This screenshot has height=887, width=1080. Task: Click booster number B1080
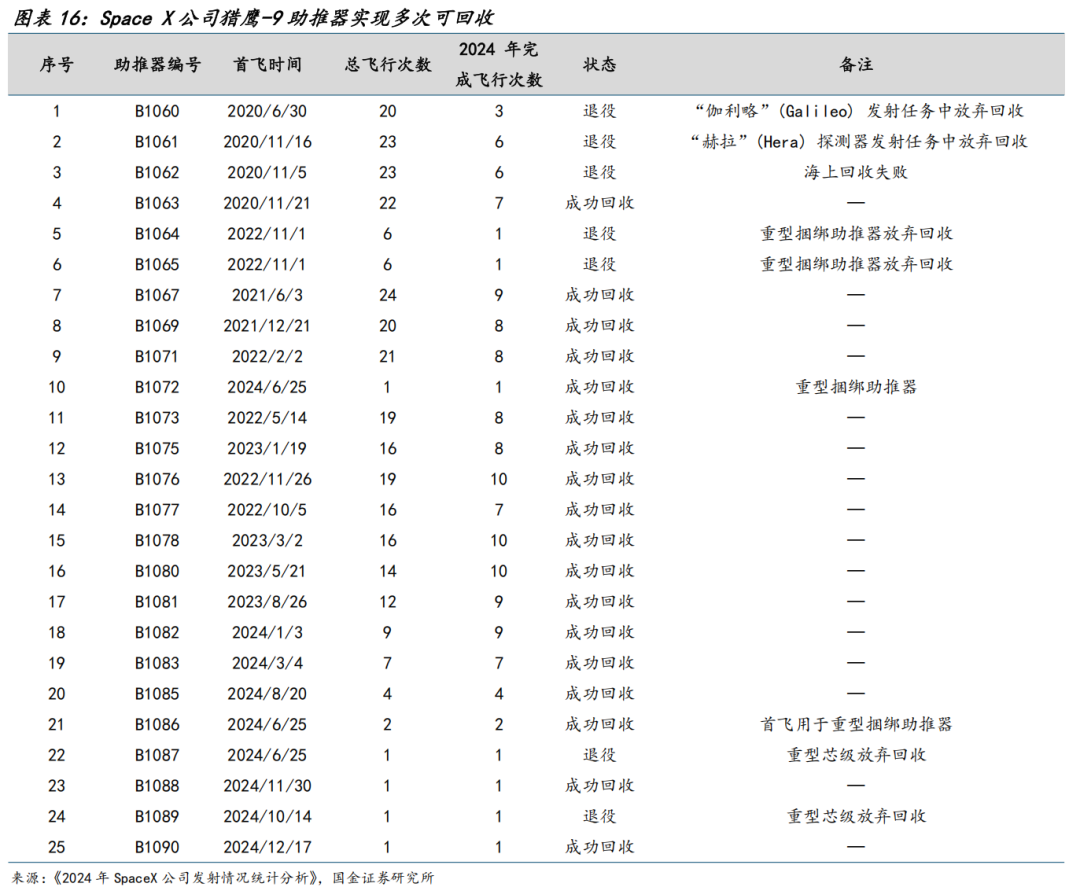click(157, 572)
